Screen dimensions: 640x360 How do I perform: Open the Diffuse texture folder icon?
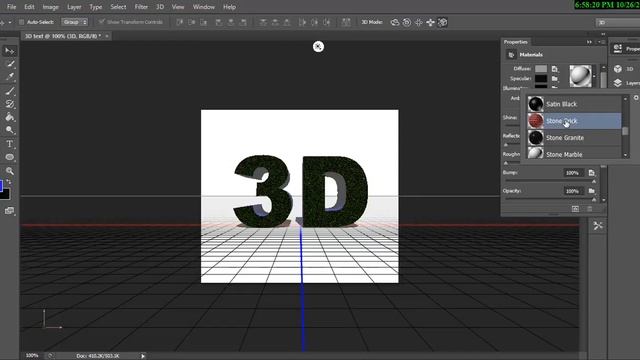555,69
